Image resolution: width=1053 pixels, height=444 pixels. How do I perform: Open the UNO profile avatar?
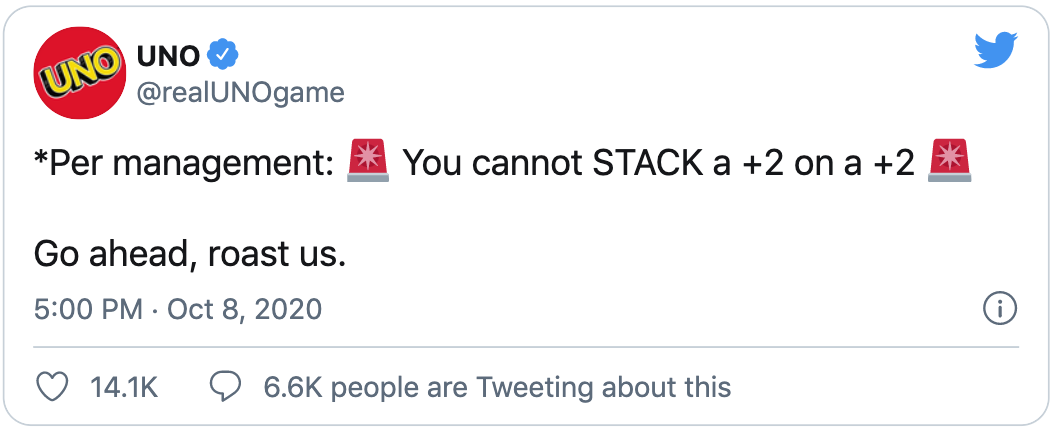(80, 73)
